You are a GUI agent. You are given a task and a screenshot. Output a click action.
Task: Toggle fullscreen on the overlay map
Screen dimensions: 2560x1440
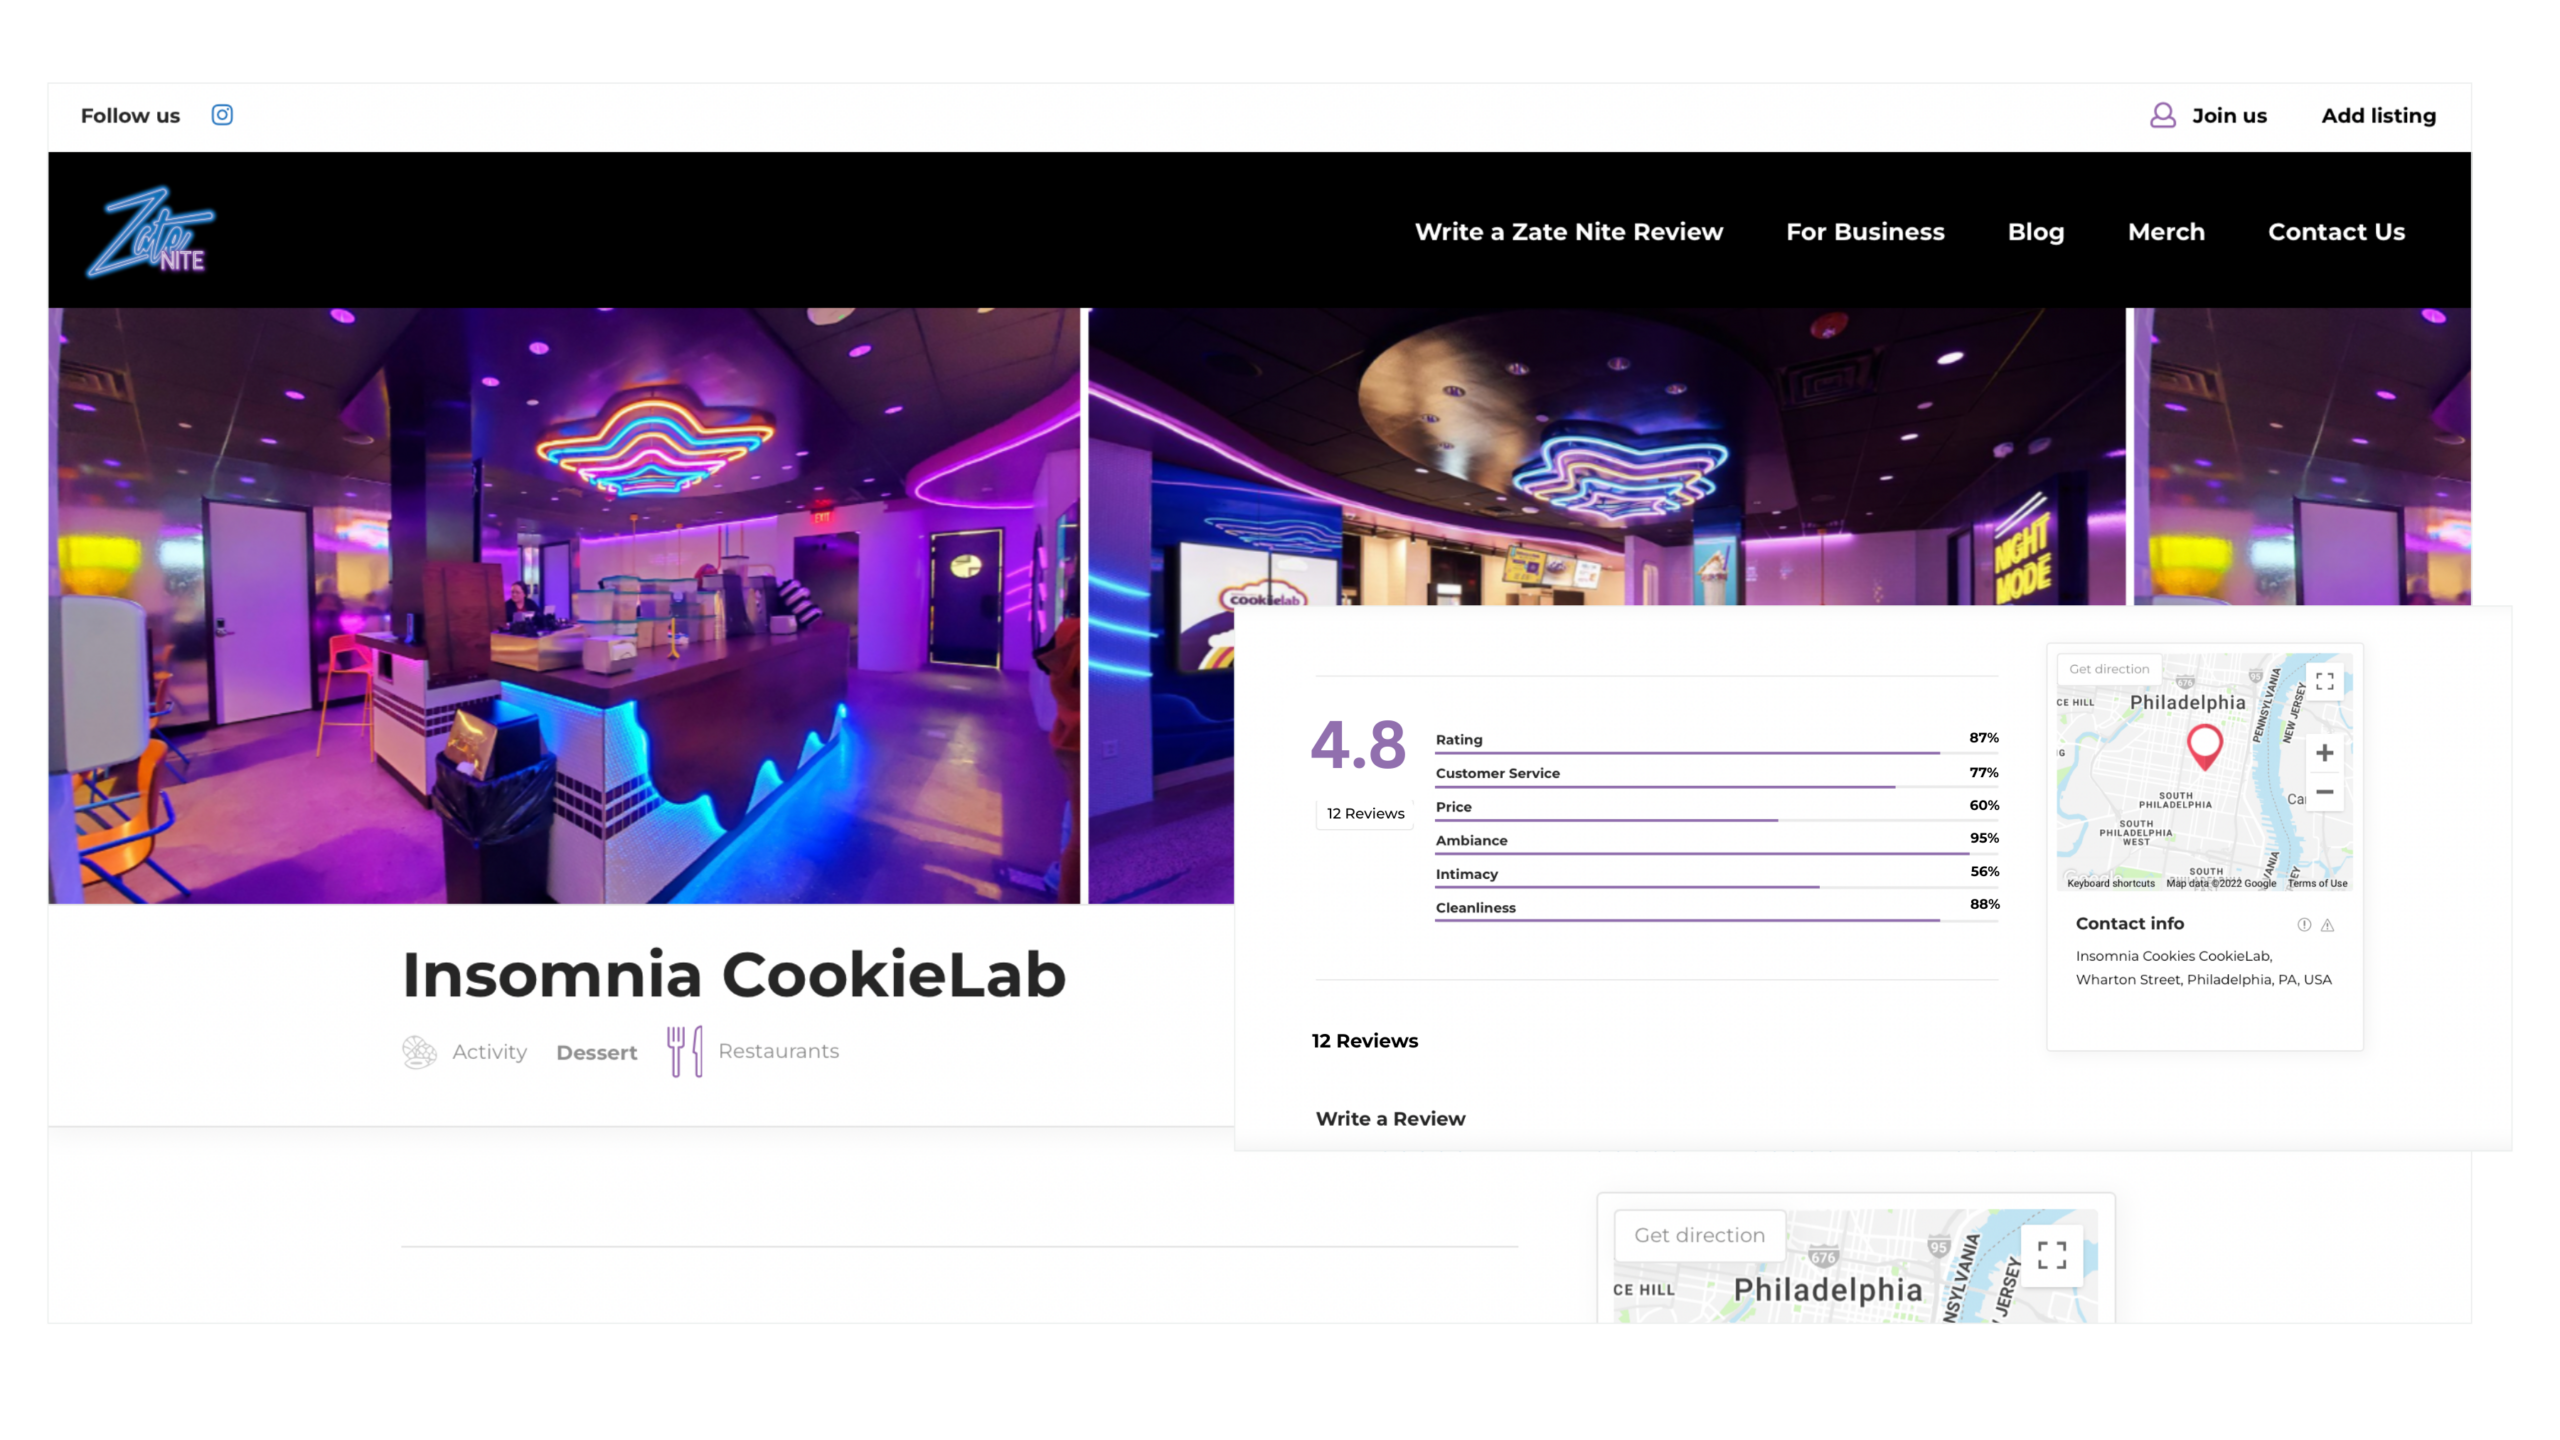point(2325,681)
